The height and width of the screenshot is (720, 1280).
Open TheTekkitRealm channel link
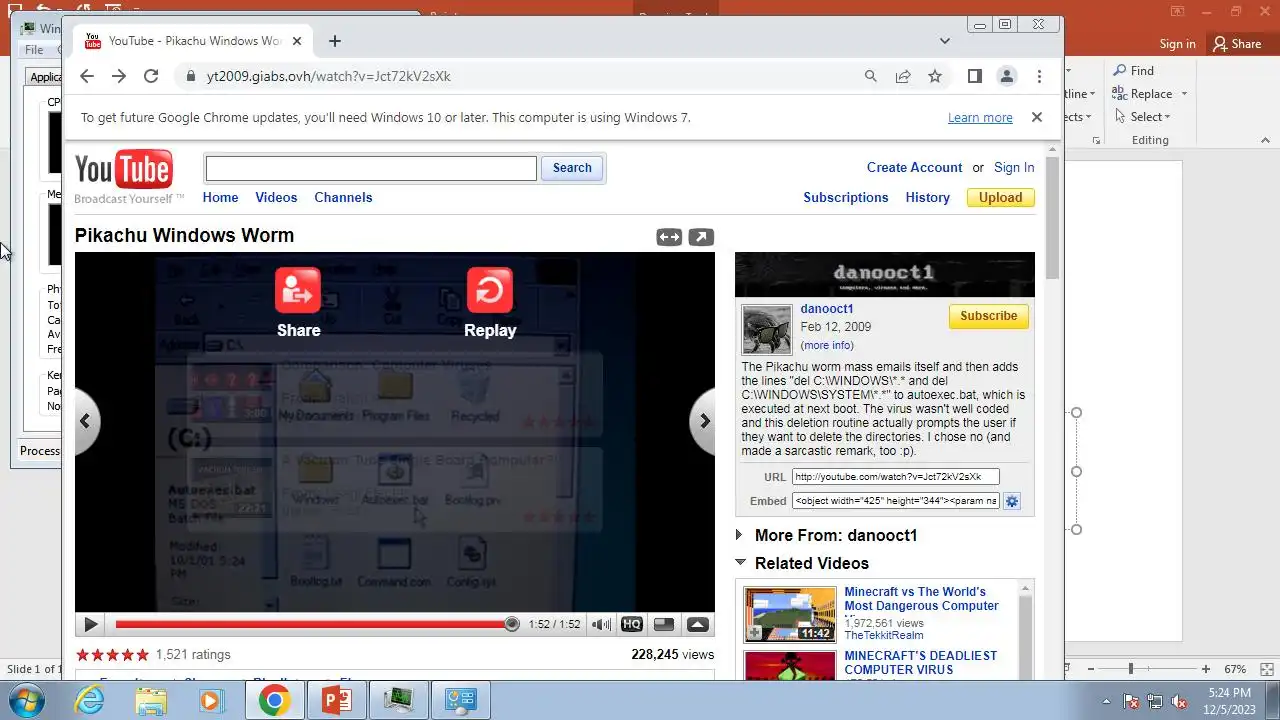coord(884,635)
